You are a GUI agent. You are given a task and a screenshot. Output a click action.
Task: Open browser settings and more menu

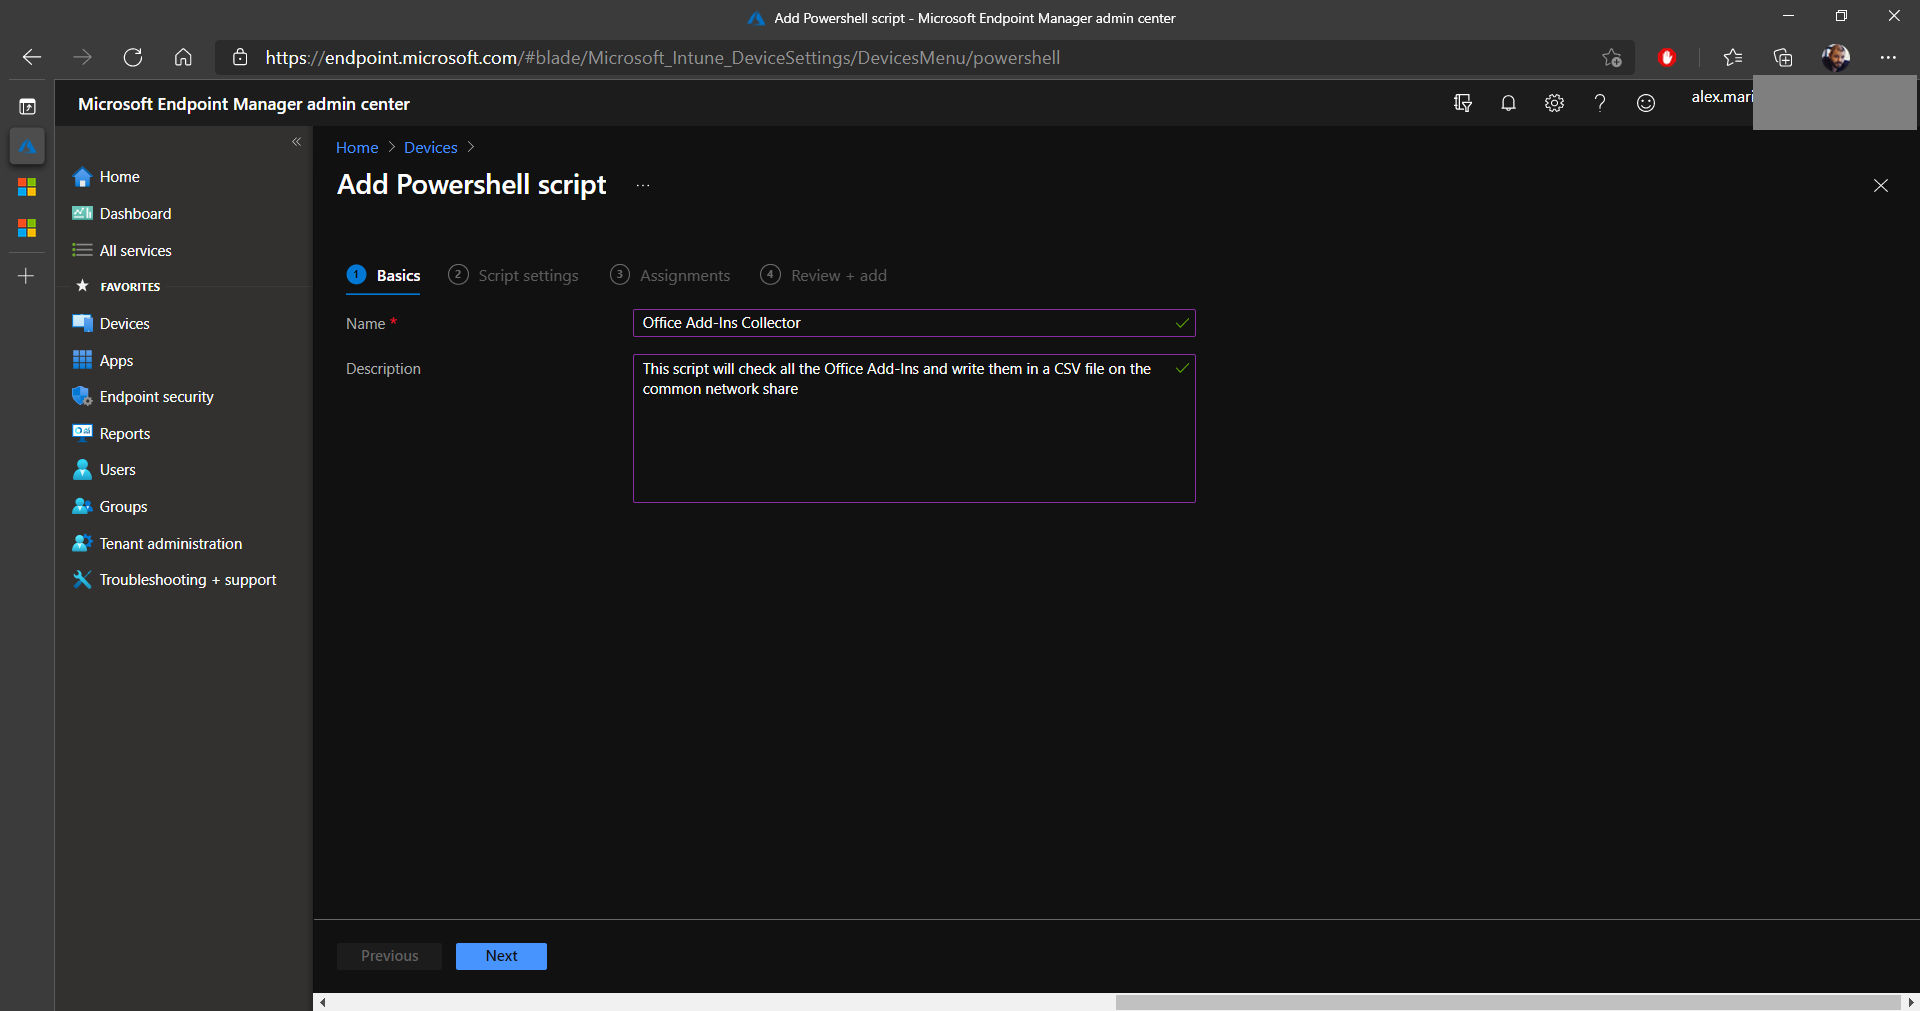click(1888, 57)
